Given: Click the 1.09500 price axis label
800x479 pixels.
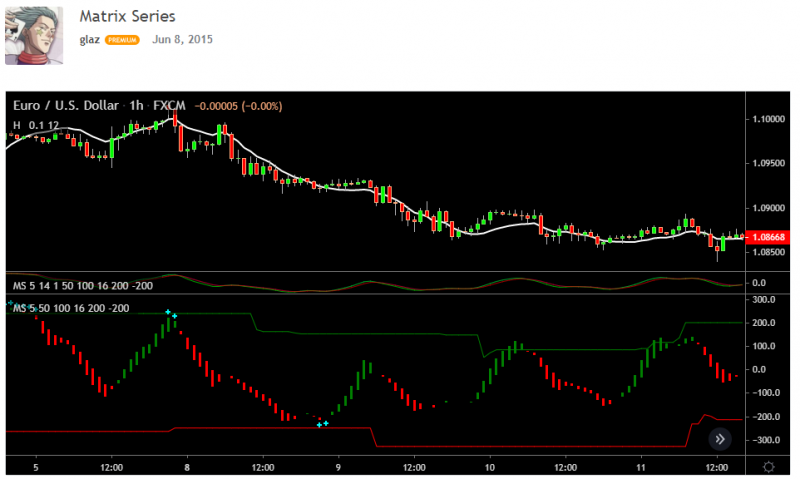Looking at the screenshot, I should click(768, 163).
